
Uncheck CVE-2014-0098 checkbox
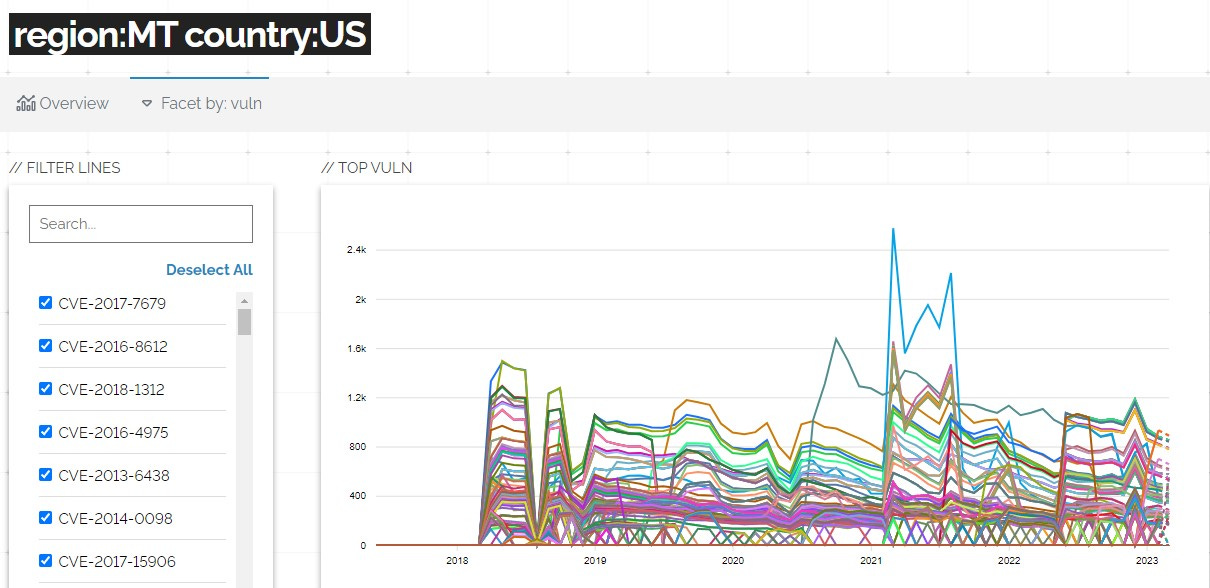[x=45, y=518]
